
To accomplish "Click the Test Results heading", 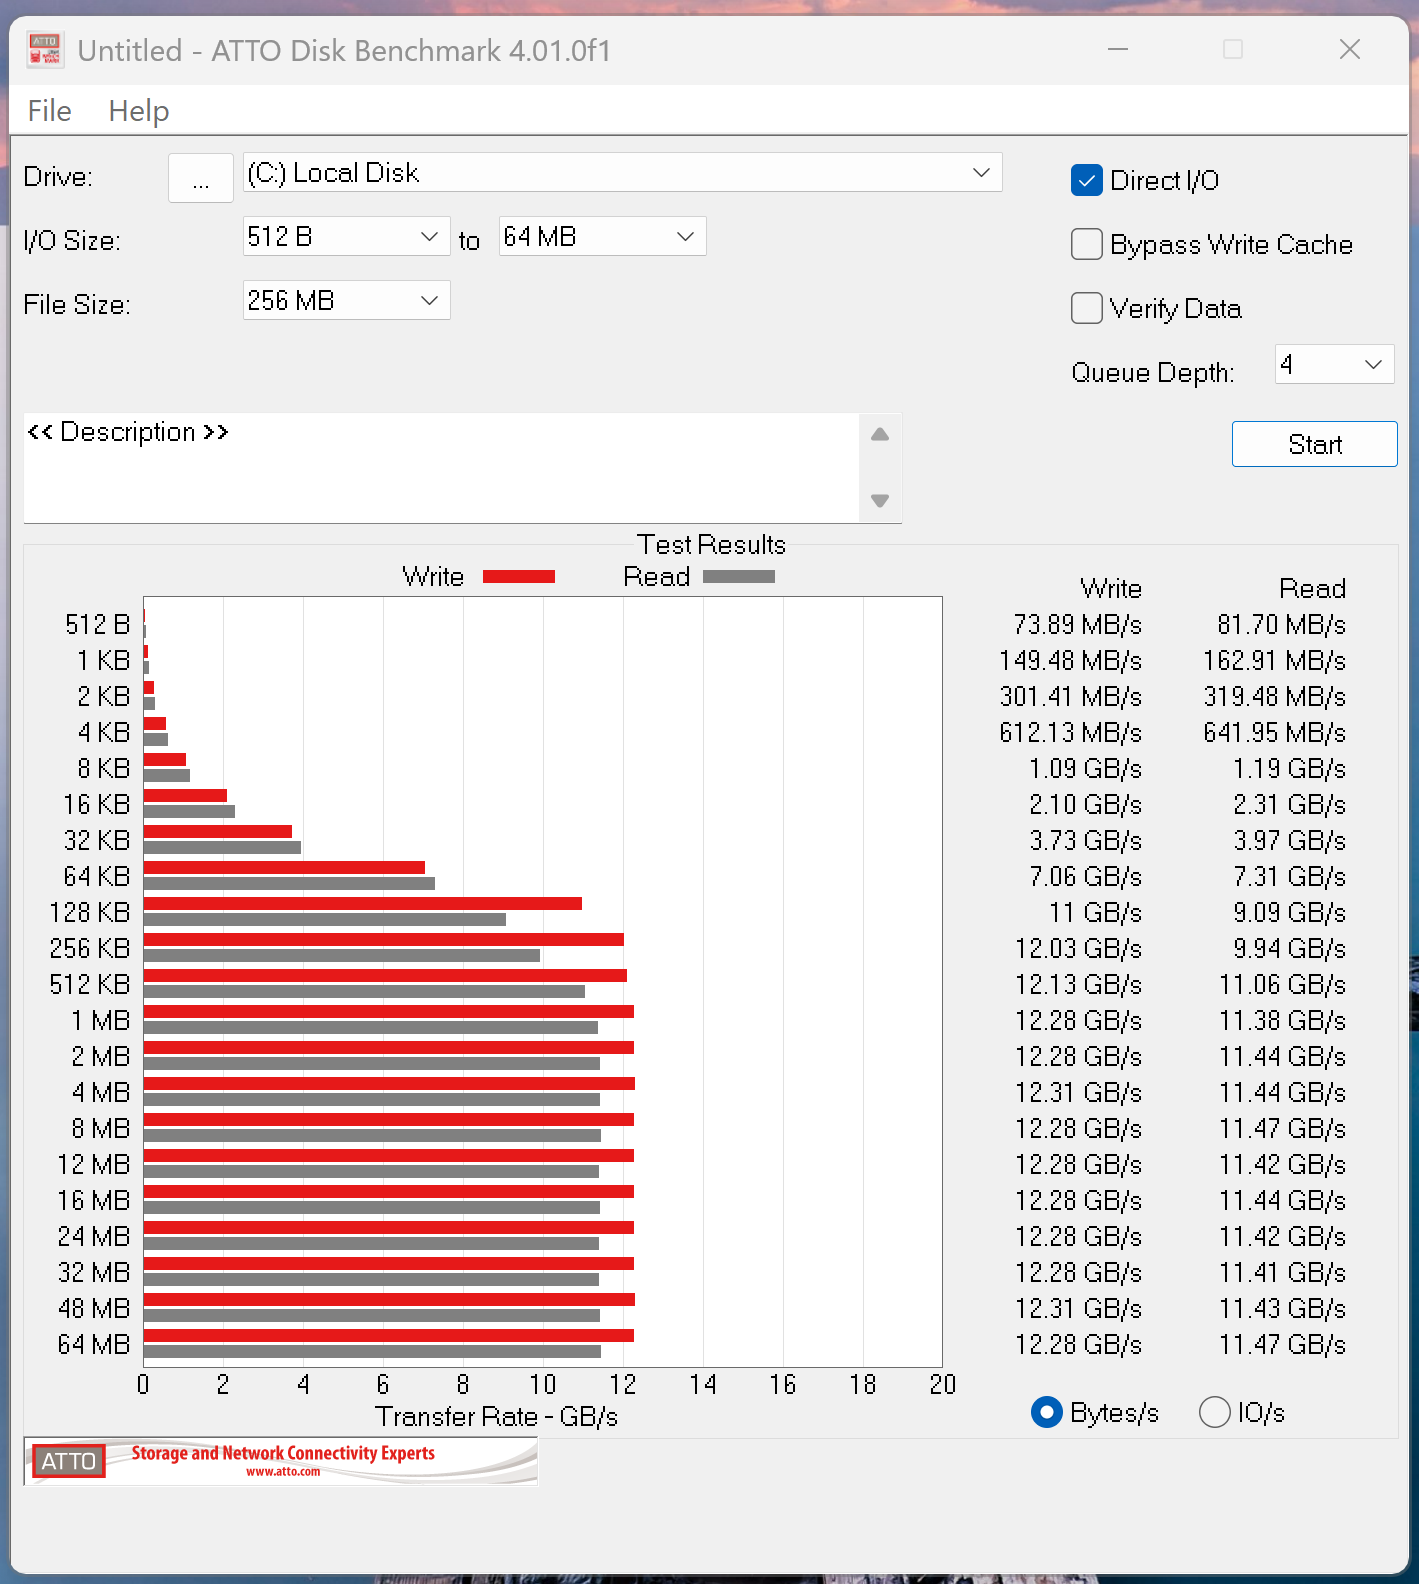I will coord(711,545).
